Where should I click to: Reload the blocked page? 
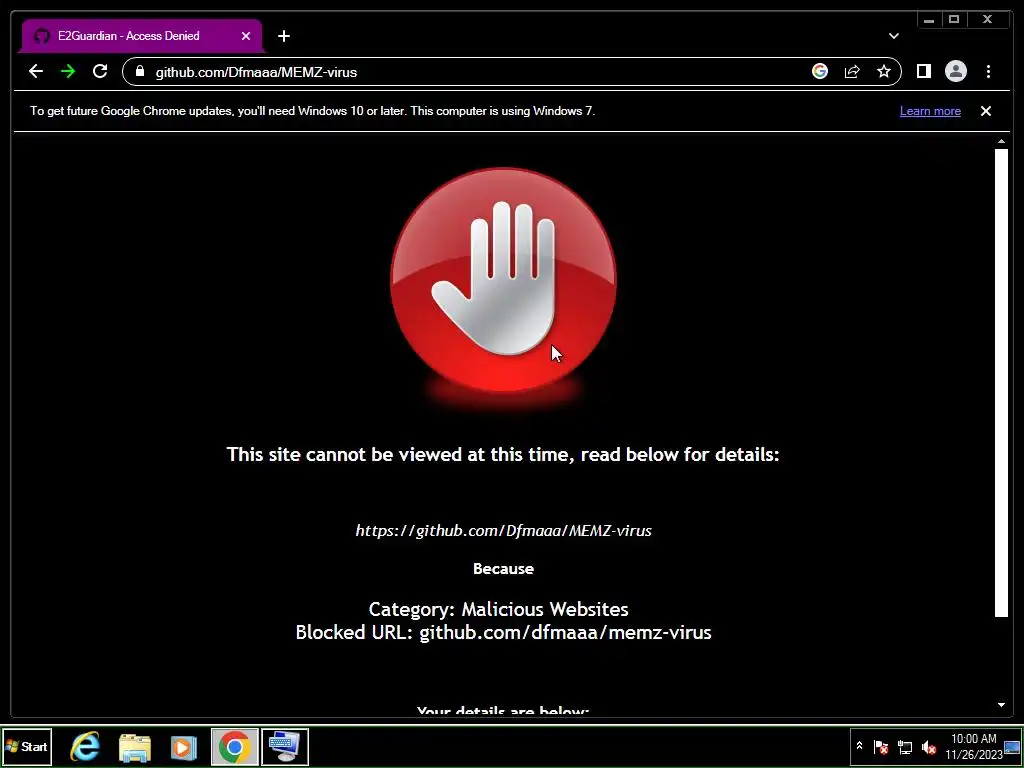100,71
